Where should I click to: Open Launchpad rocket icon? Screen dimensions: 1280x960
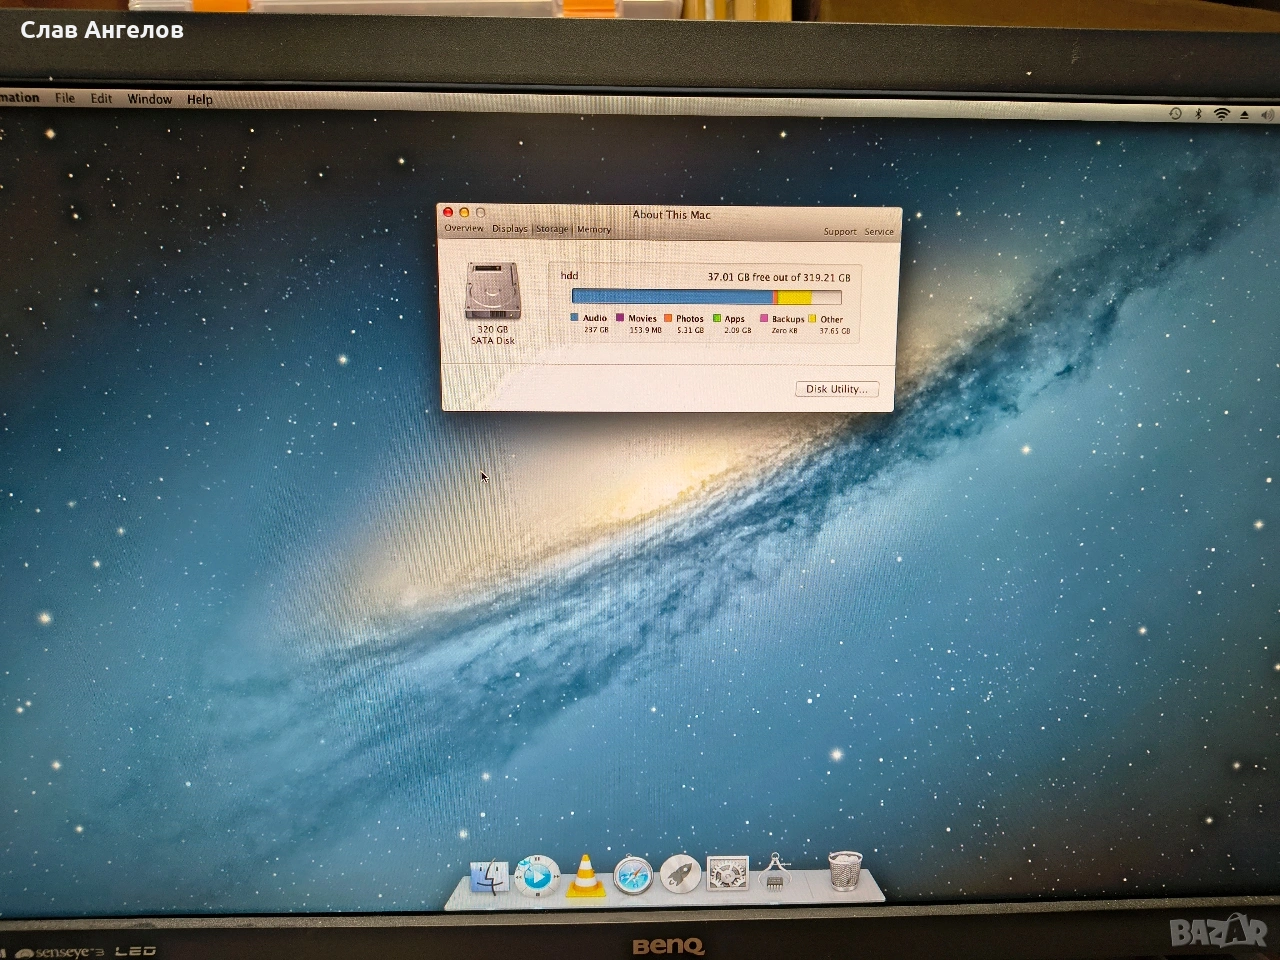point(680,874)
